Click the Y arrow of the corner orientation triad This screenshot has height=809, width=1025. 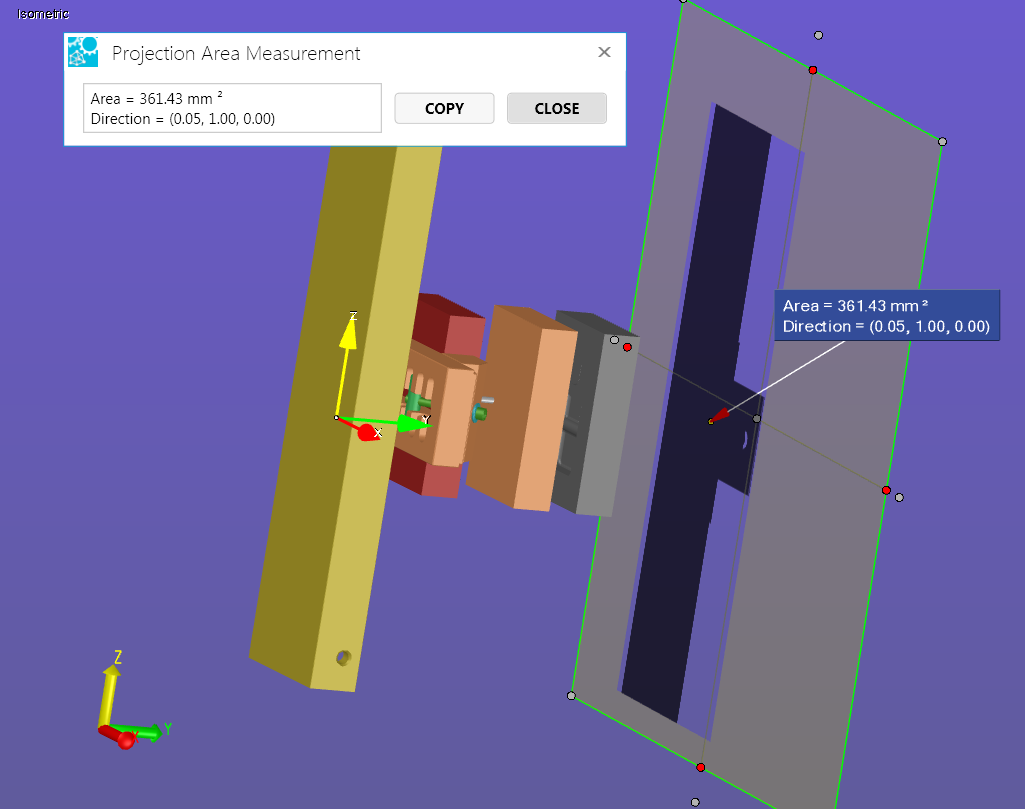(x=155, y=731)
